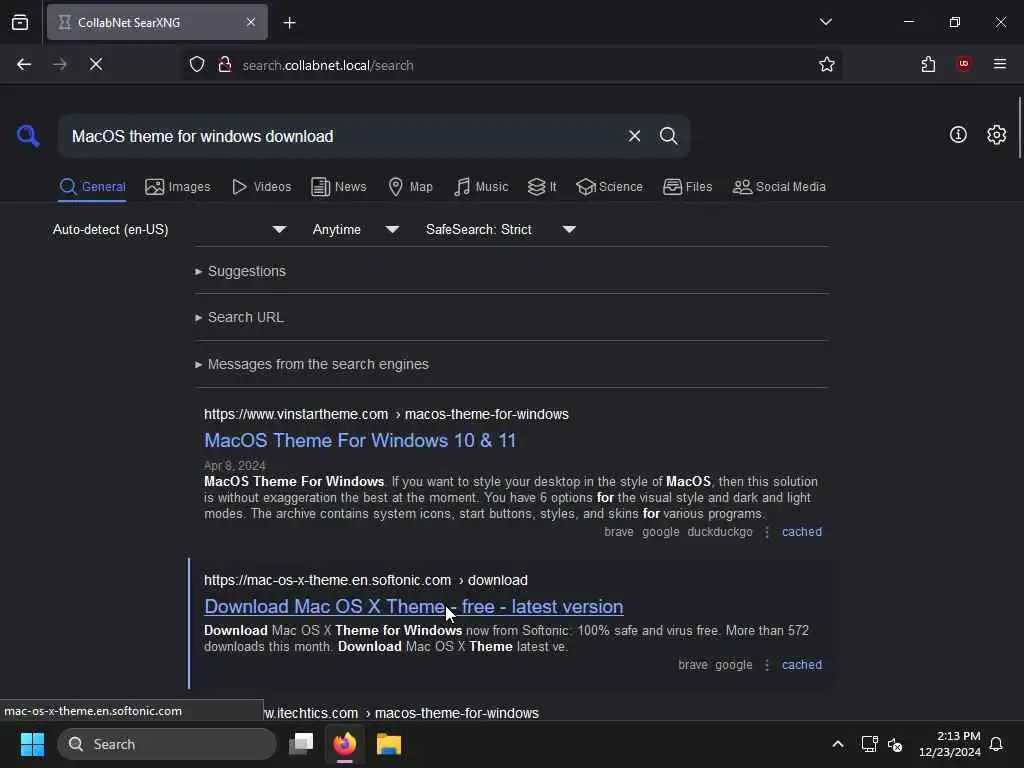Open cached link for vinstartheme result
1024x768 pixels.
(x=802, y=532)
